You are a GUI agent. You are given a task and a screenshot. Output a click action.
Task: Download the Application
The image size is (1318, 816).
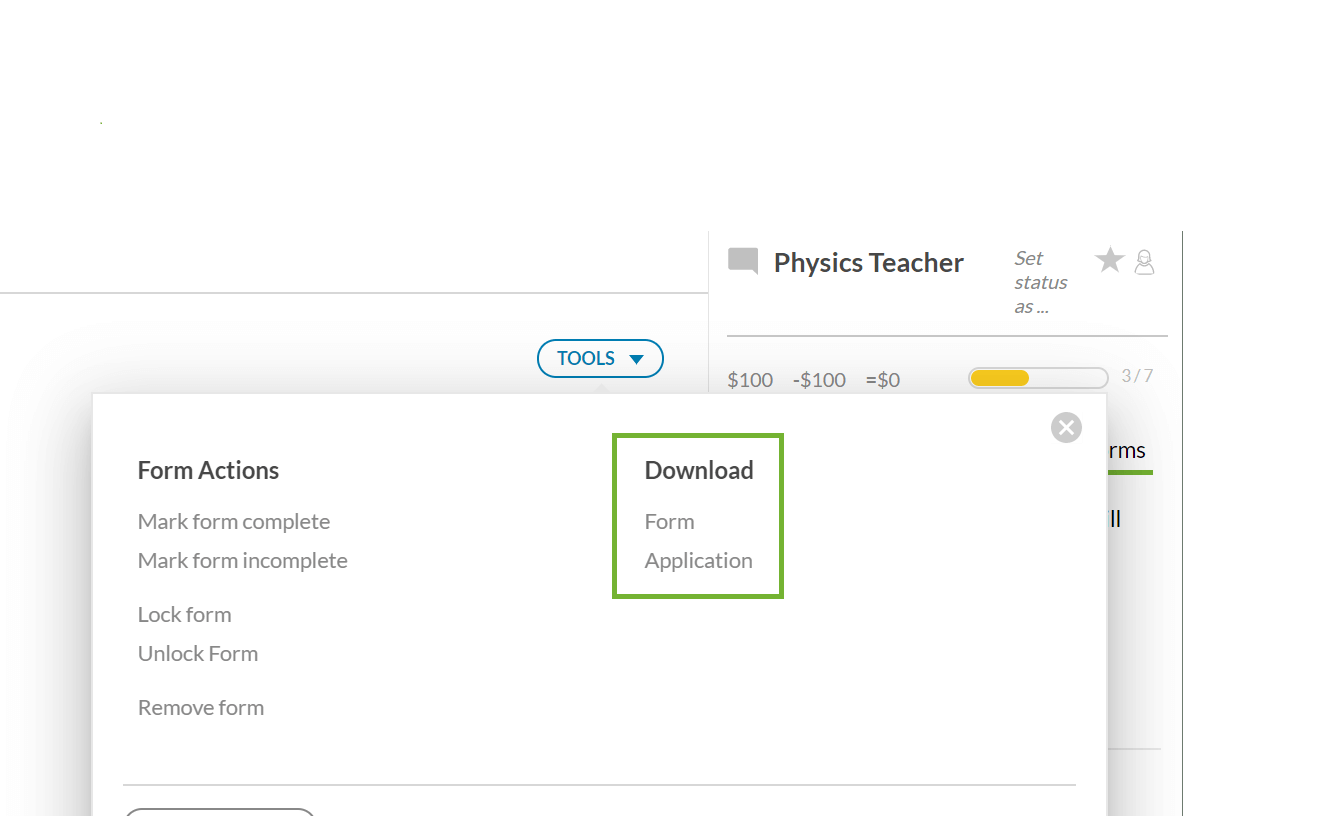[698, 560]
